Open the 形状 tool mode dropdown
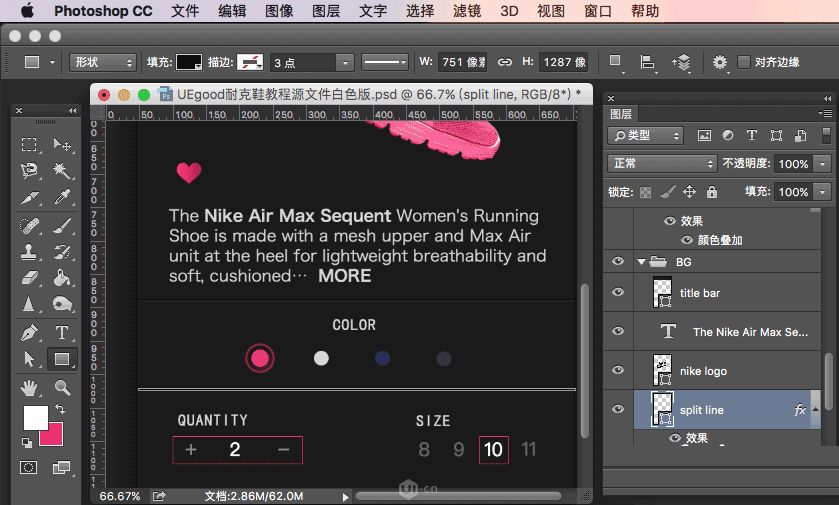This screenshot has height=505, width=839. coord(103,63)
